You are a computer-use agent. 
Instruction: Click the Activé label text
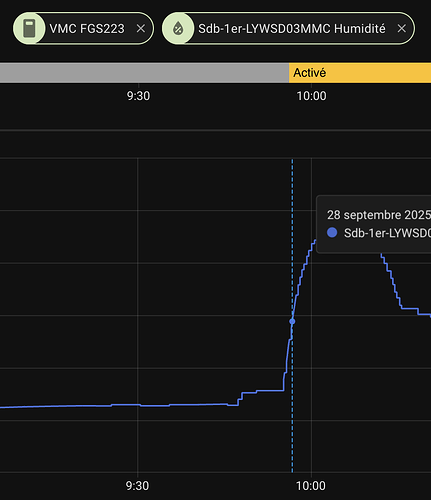pyautogui.click(x=310, y=73)
